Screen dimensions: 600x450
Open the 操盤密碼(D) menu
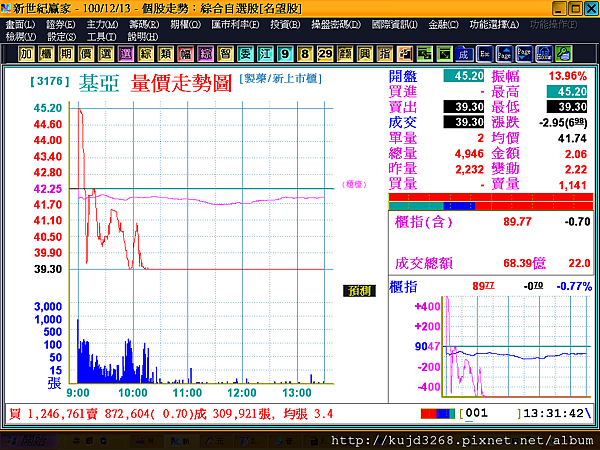[x=336, y=25]
